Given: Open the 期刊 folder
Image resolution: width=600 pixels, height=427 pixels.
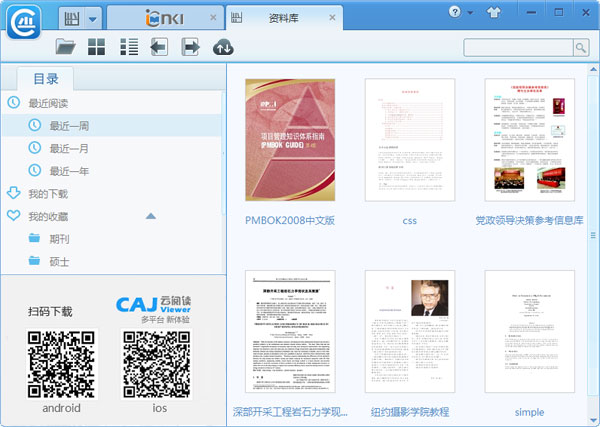Looking at the screenshot, I should (x=59, y=239).
